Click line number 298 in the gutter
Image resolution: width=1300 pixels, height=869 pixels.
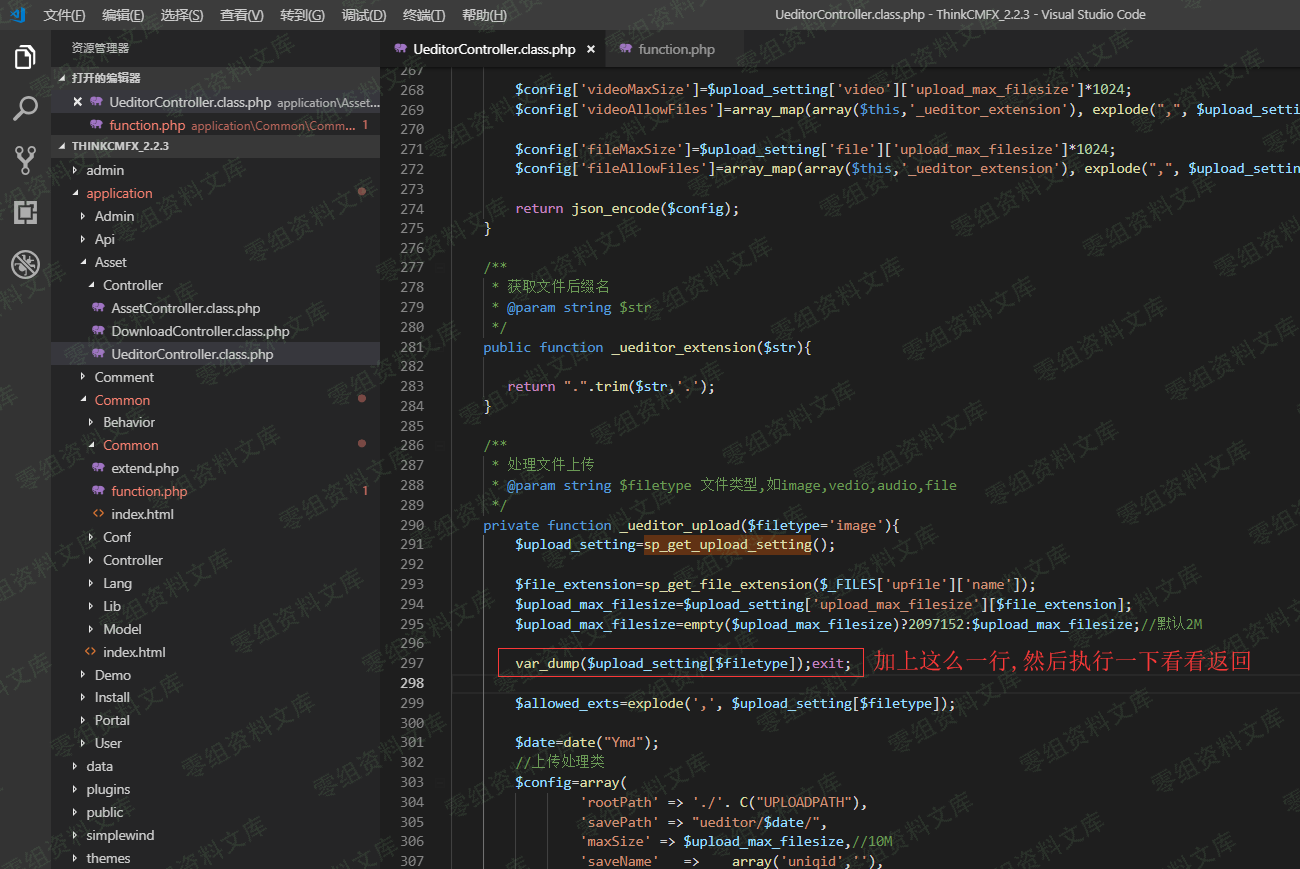point(412,683)
